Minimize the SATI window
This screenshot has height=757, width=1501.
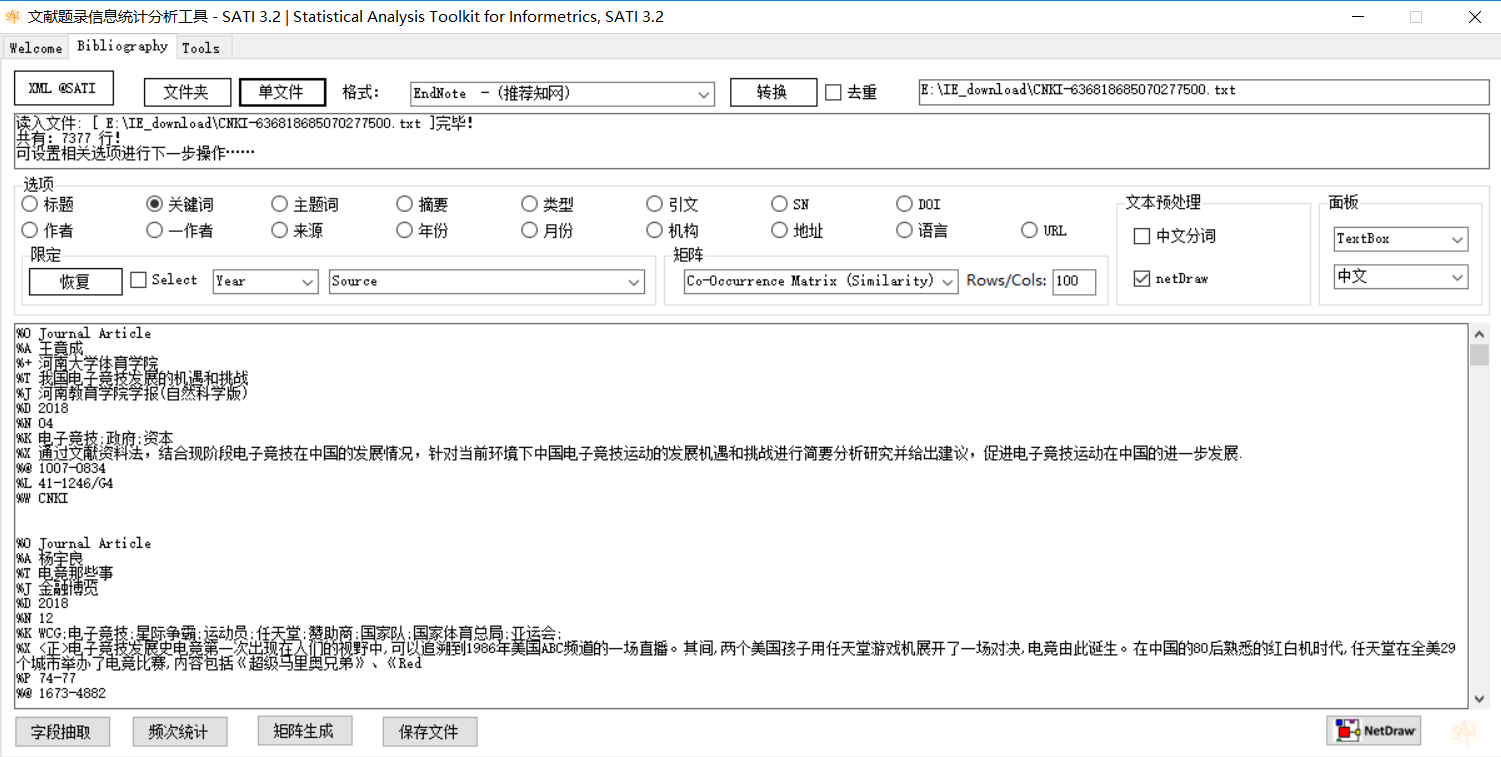tap(1357, 17)
